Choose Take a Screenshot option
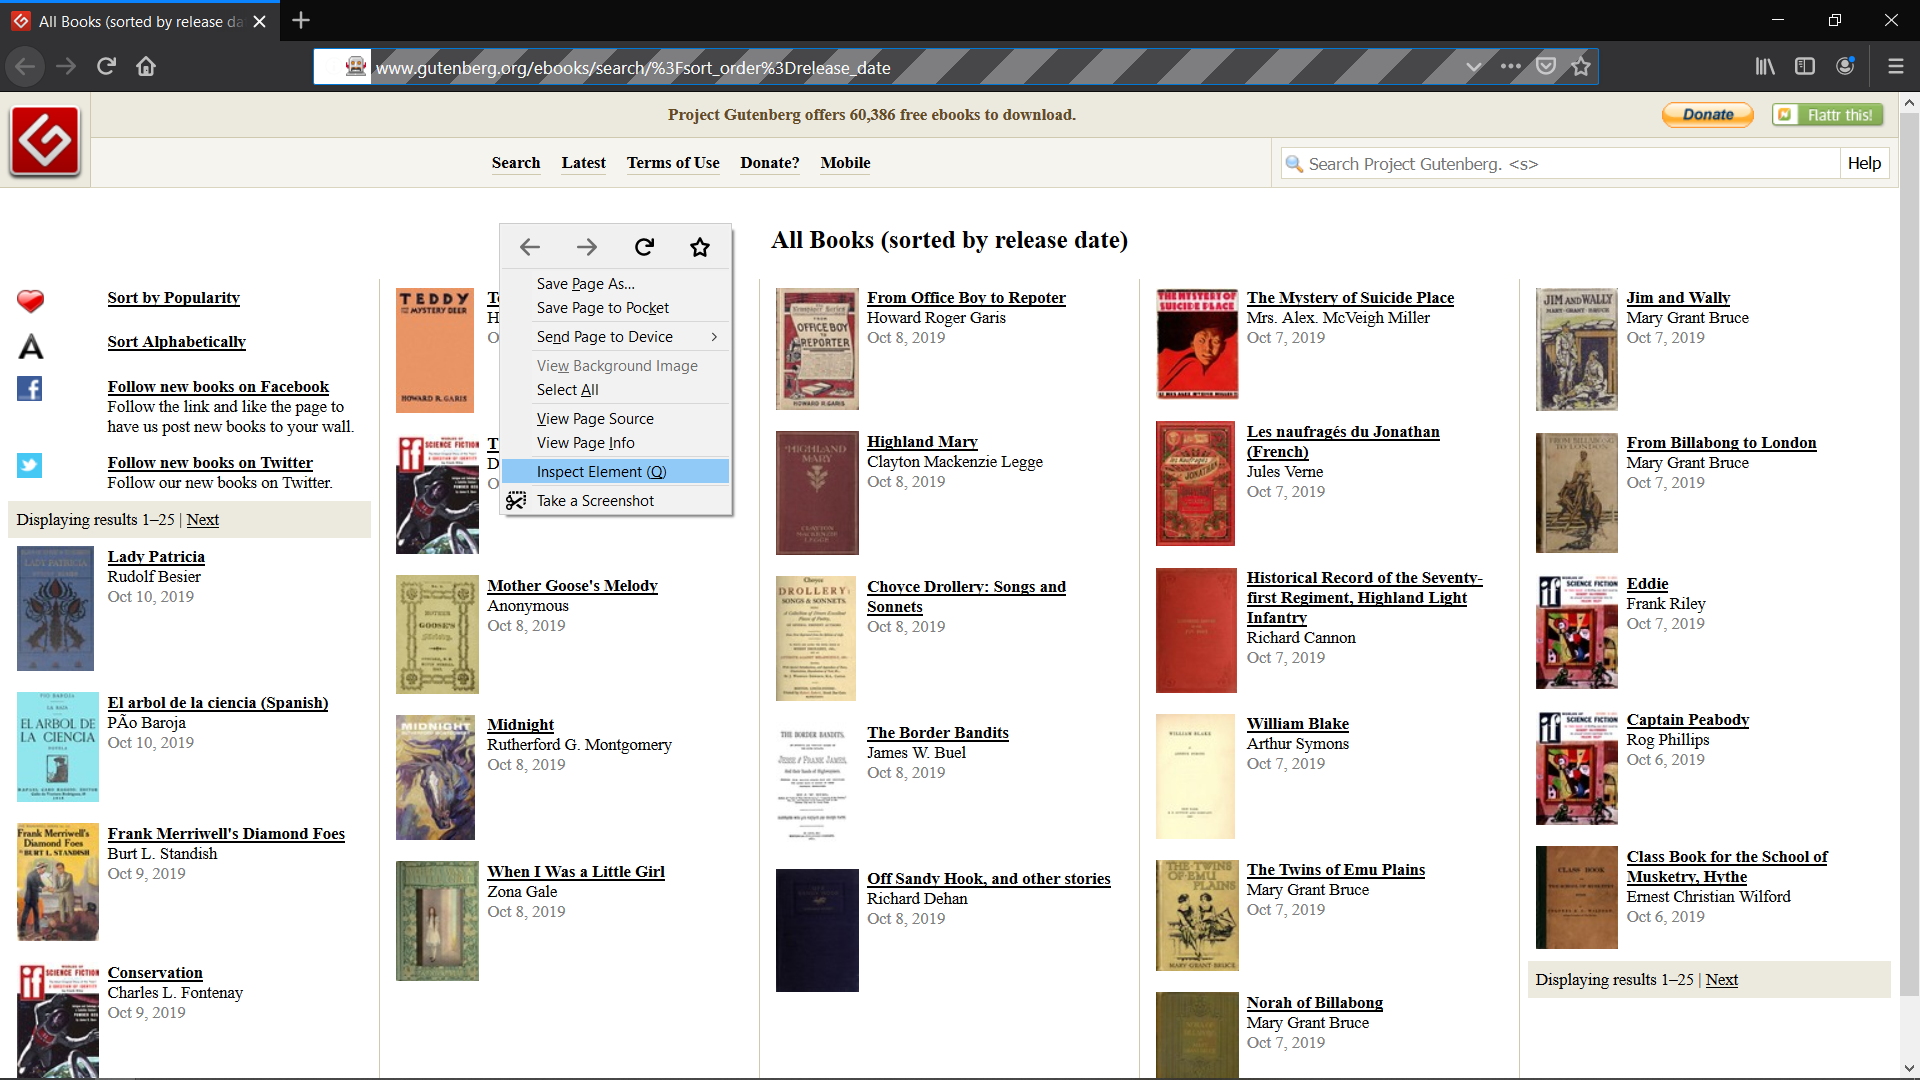The height and width of the screenshot is (1080, 1920). (595, 501)
